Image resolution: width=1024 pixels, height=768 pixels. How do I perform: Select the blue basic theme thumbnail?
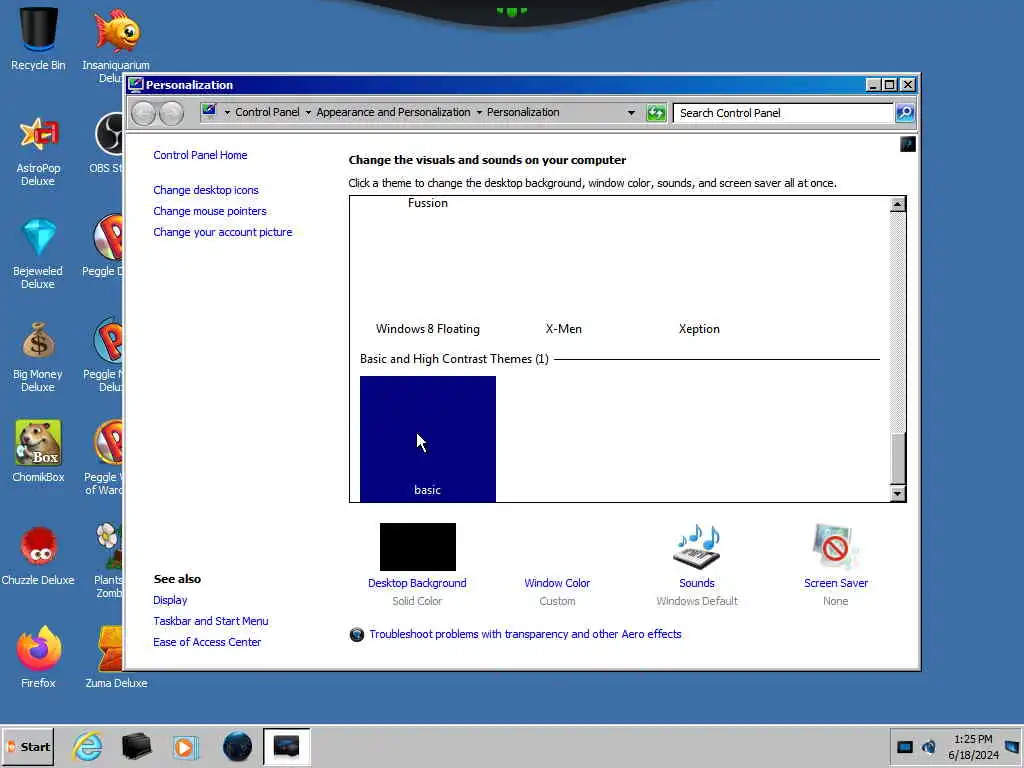pos(428,439)
